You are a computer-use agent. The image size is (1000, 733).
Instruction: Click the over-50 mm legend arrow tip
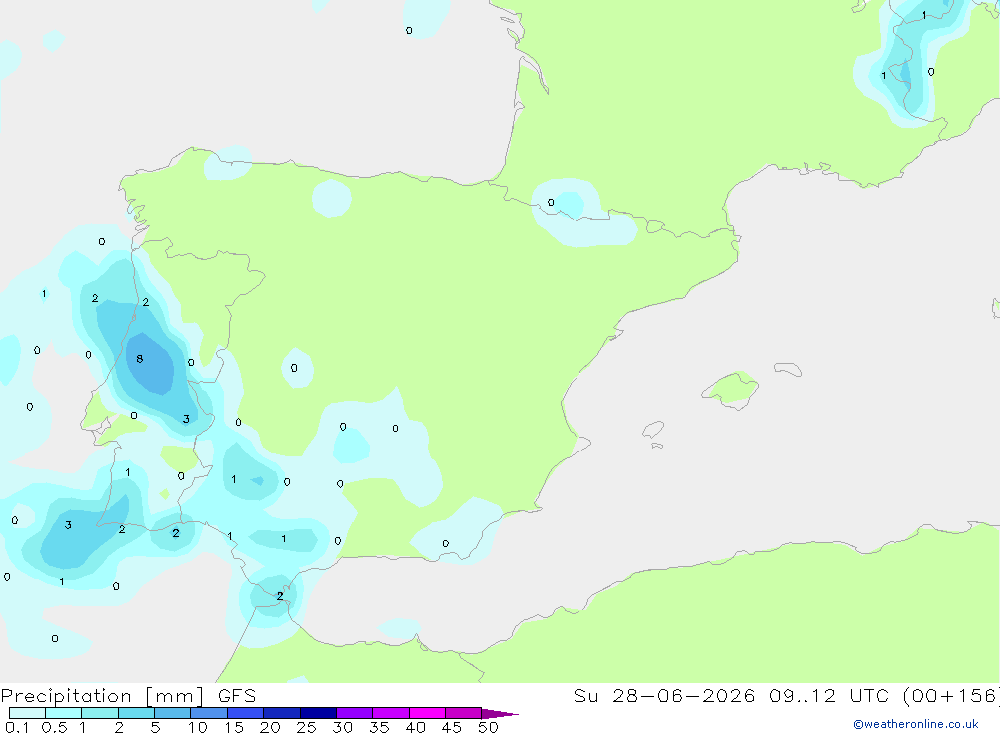coord(500,714)
